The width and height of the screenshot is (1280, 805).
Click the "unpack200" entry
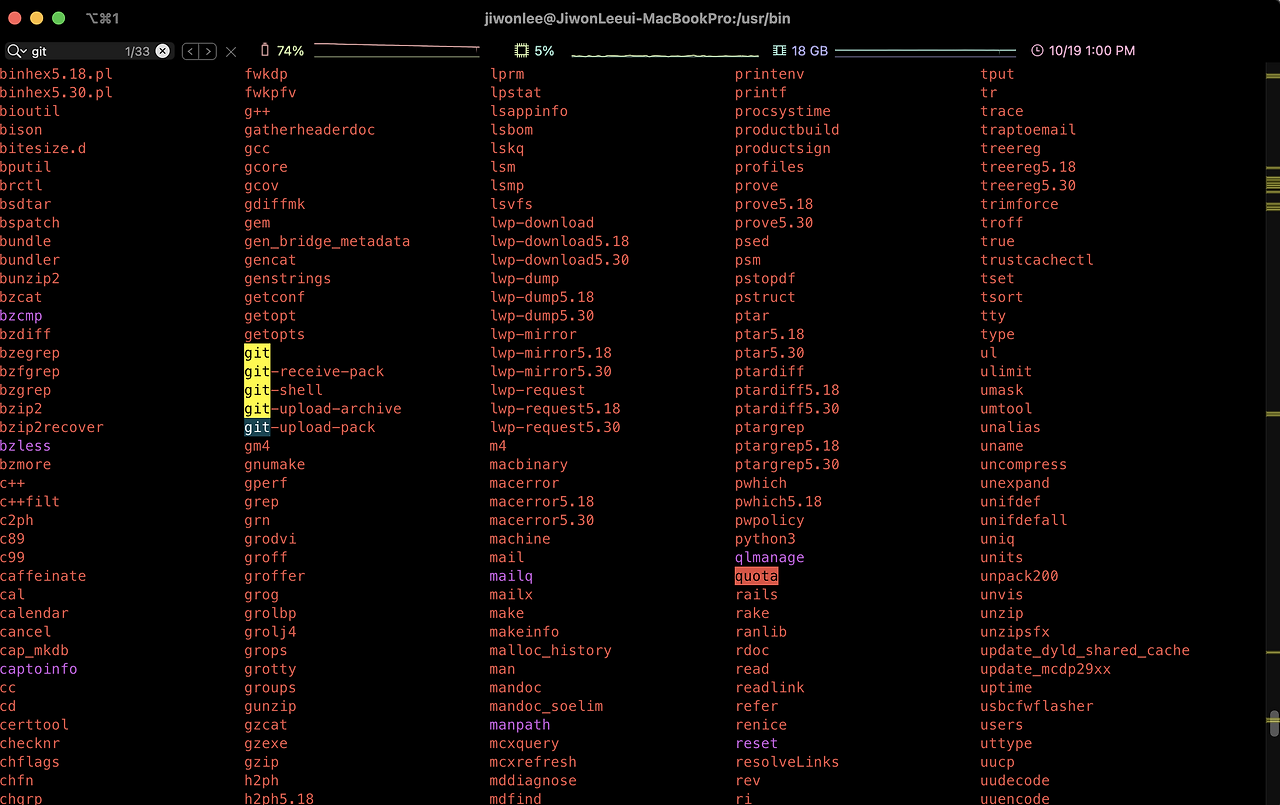click(1019, 576)
